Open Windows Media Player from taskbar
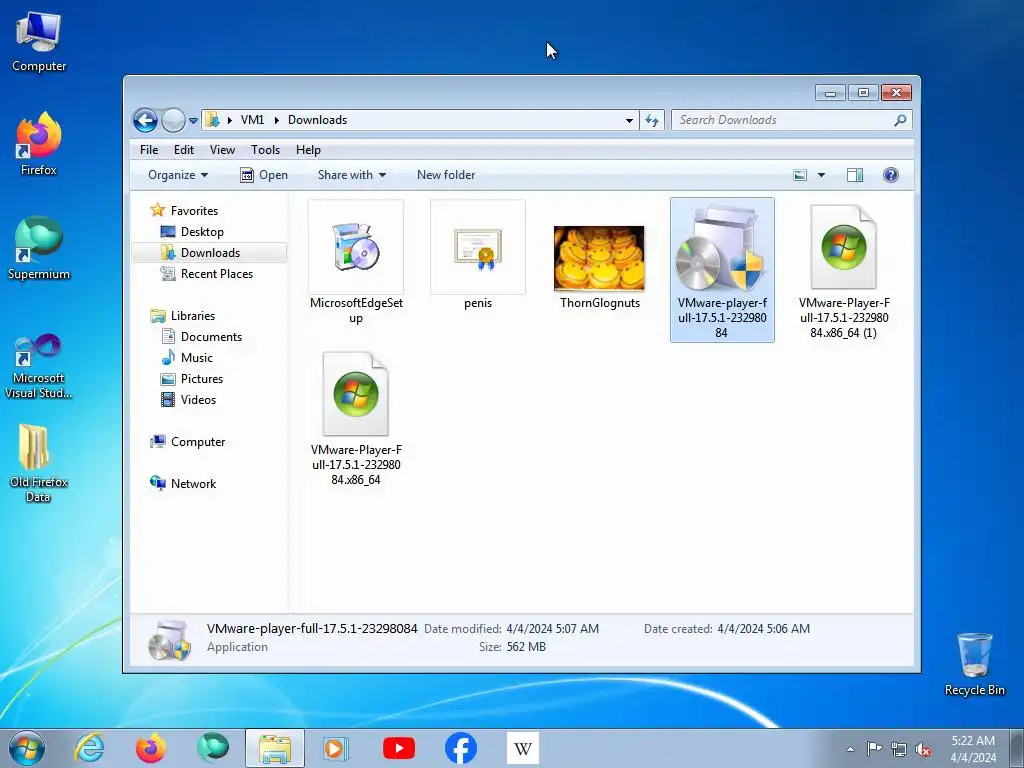 (336, 748)
